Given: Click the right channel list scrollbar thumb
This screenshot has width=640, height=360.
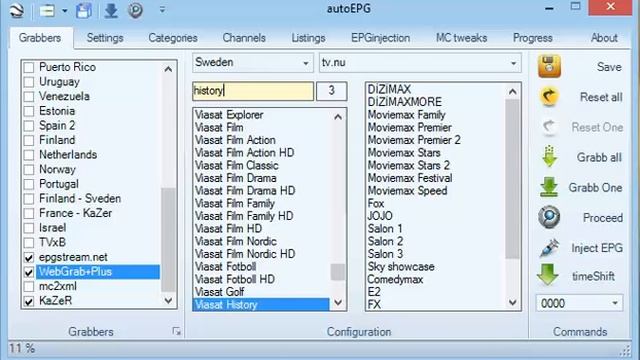Looking at the screenshot, I should [x=512, y=179].
